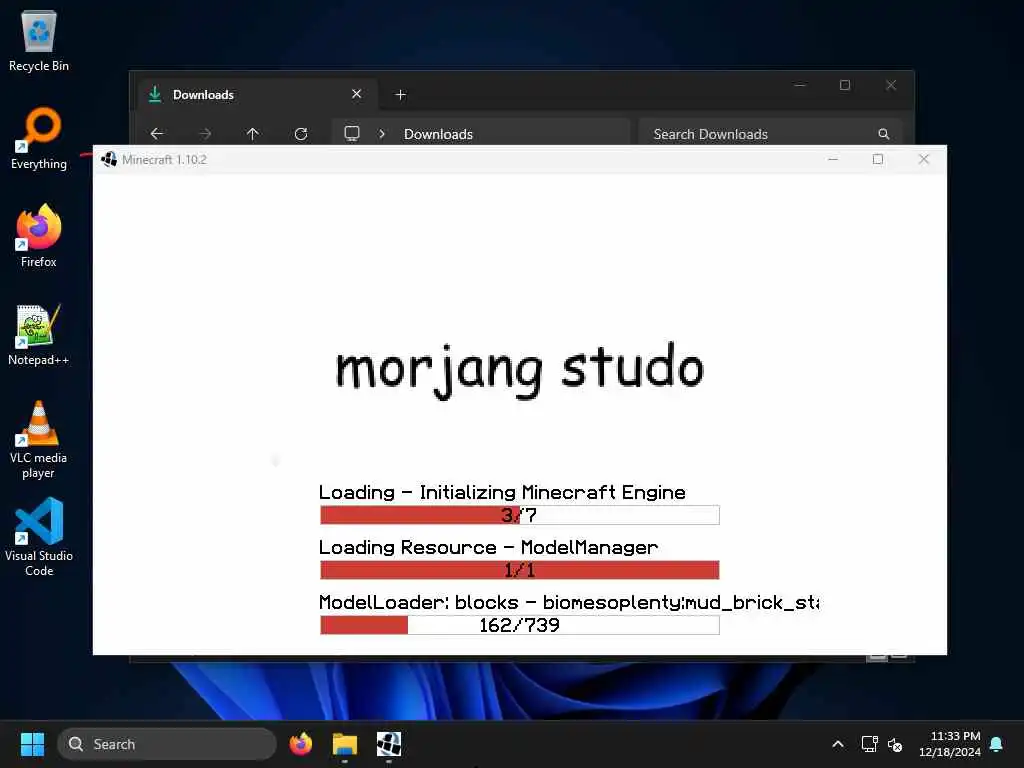Click the This PC monitor icon in address bar
This screenshot has height=768, width=1024.
tap(352, 133)
